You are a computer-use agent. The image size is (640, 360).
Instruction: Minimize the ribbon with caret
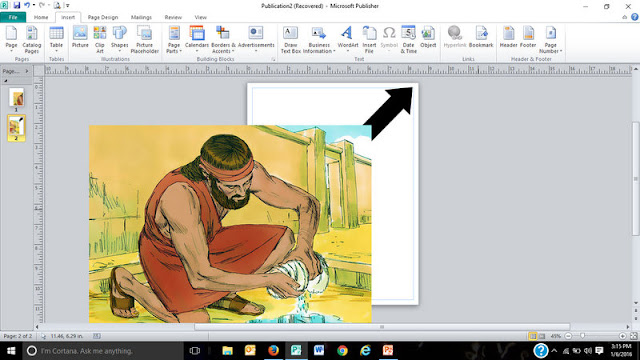click(624, 17)
